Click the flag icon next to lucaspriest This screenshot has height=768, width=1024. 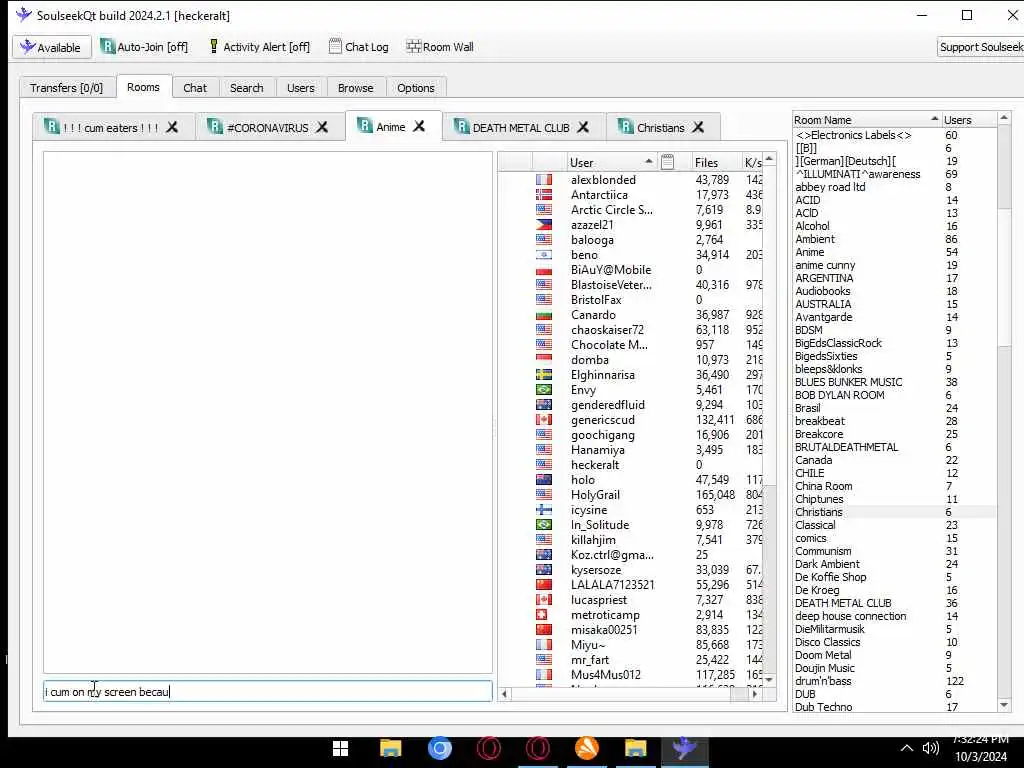(544, 600)
